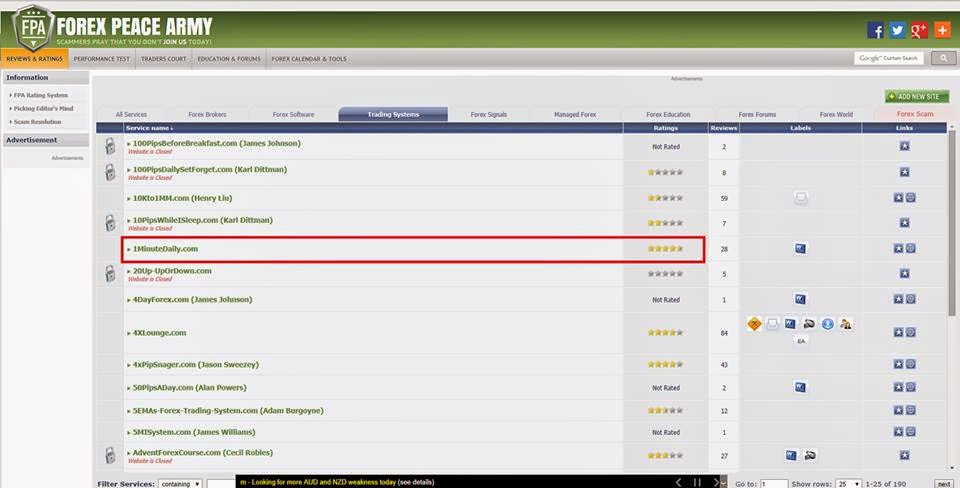Sort by the Reviews column header
Viewport: 960px width, 488px height.
(724, 128)
